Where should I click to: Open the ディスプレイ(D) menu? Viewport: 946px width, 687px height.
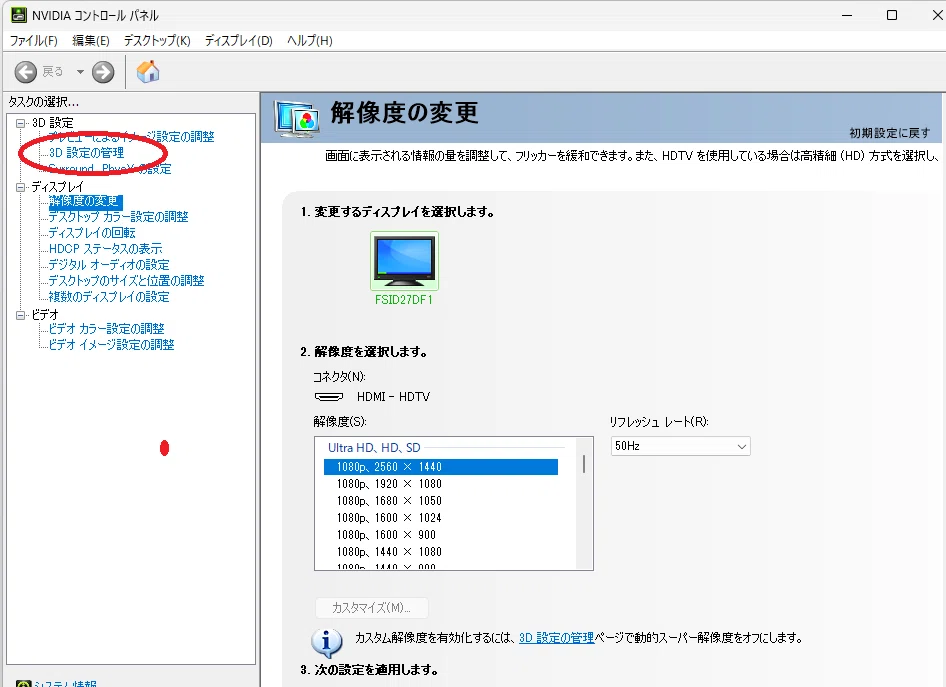[x=239, y=40]
